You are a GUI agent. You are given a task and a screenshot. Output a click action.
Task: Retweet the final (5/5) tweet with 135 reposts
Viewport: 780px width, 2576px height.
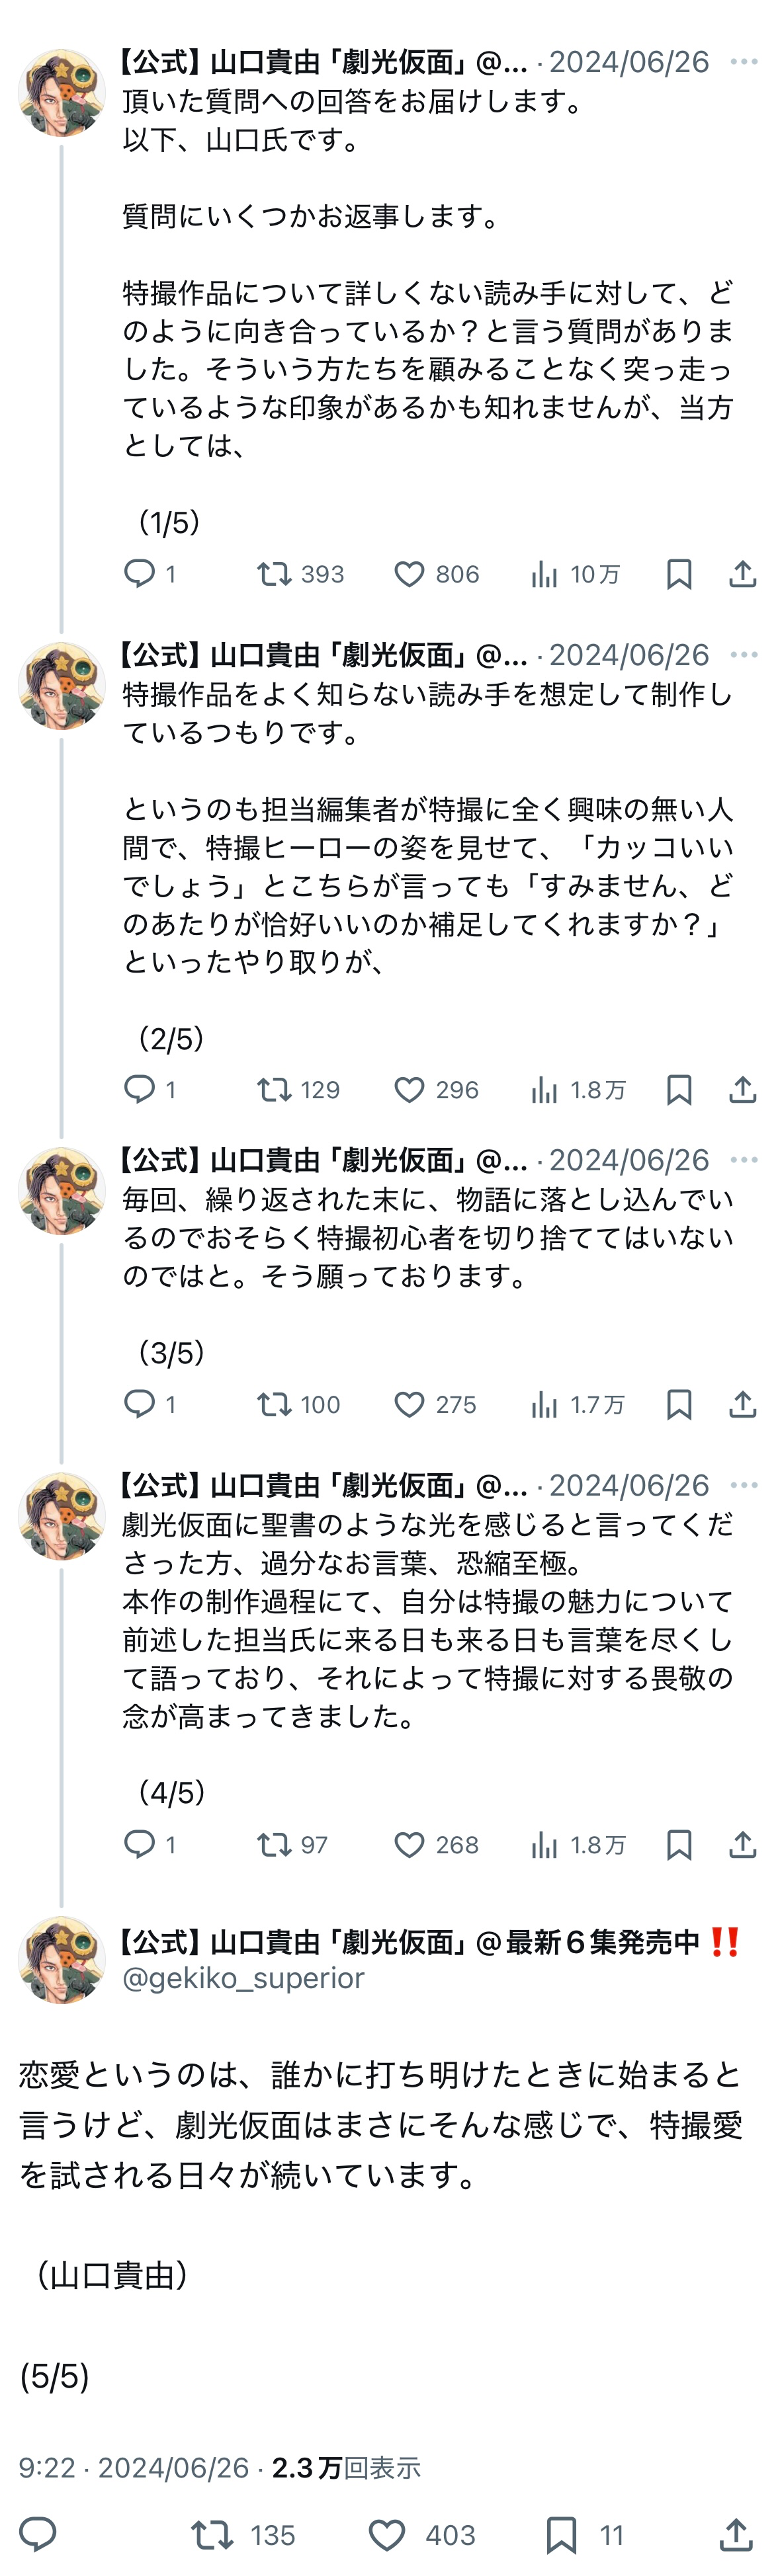[x=212, y=2535]
